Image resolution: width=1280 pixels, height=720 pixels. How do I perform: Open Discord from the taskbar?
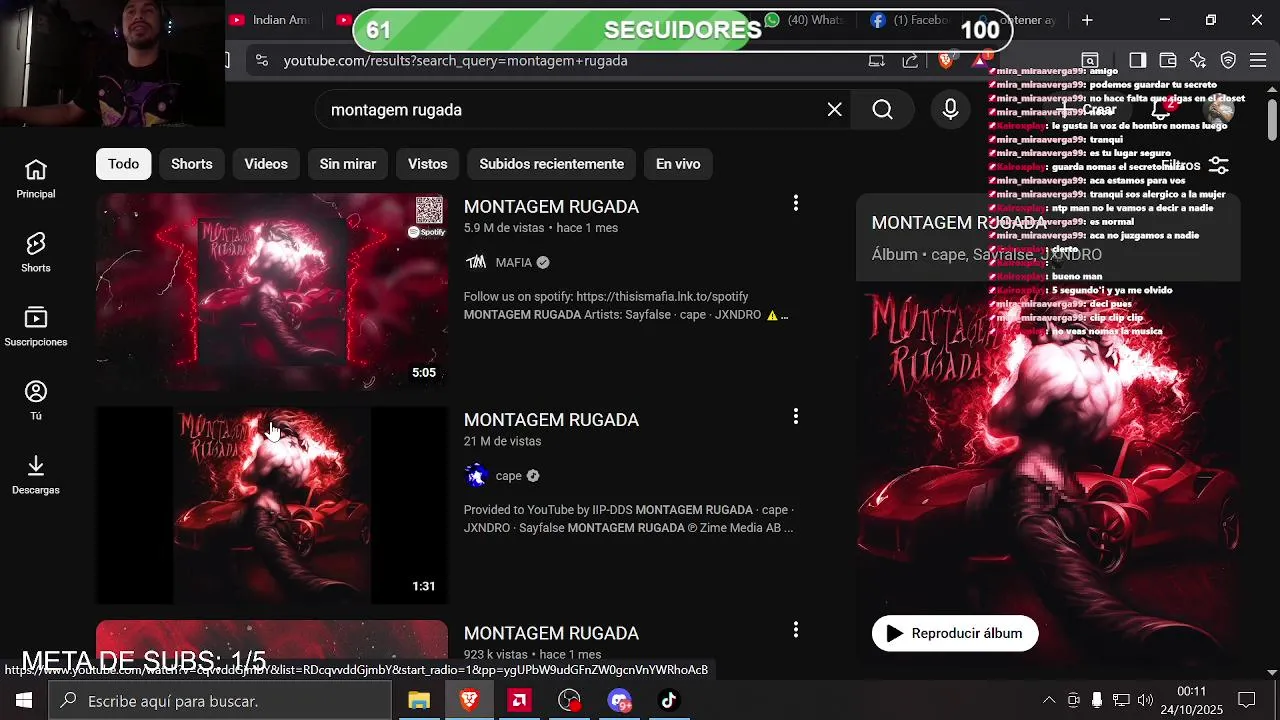coord(619,701)
